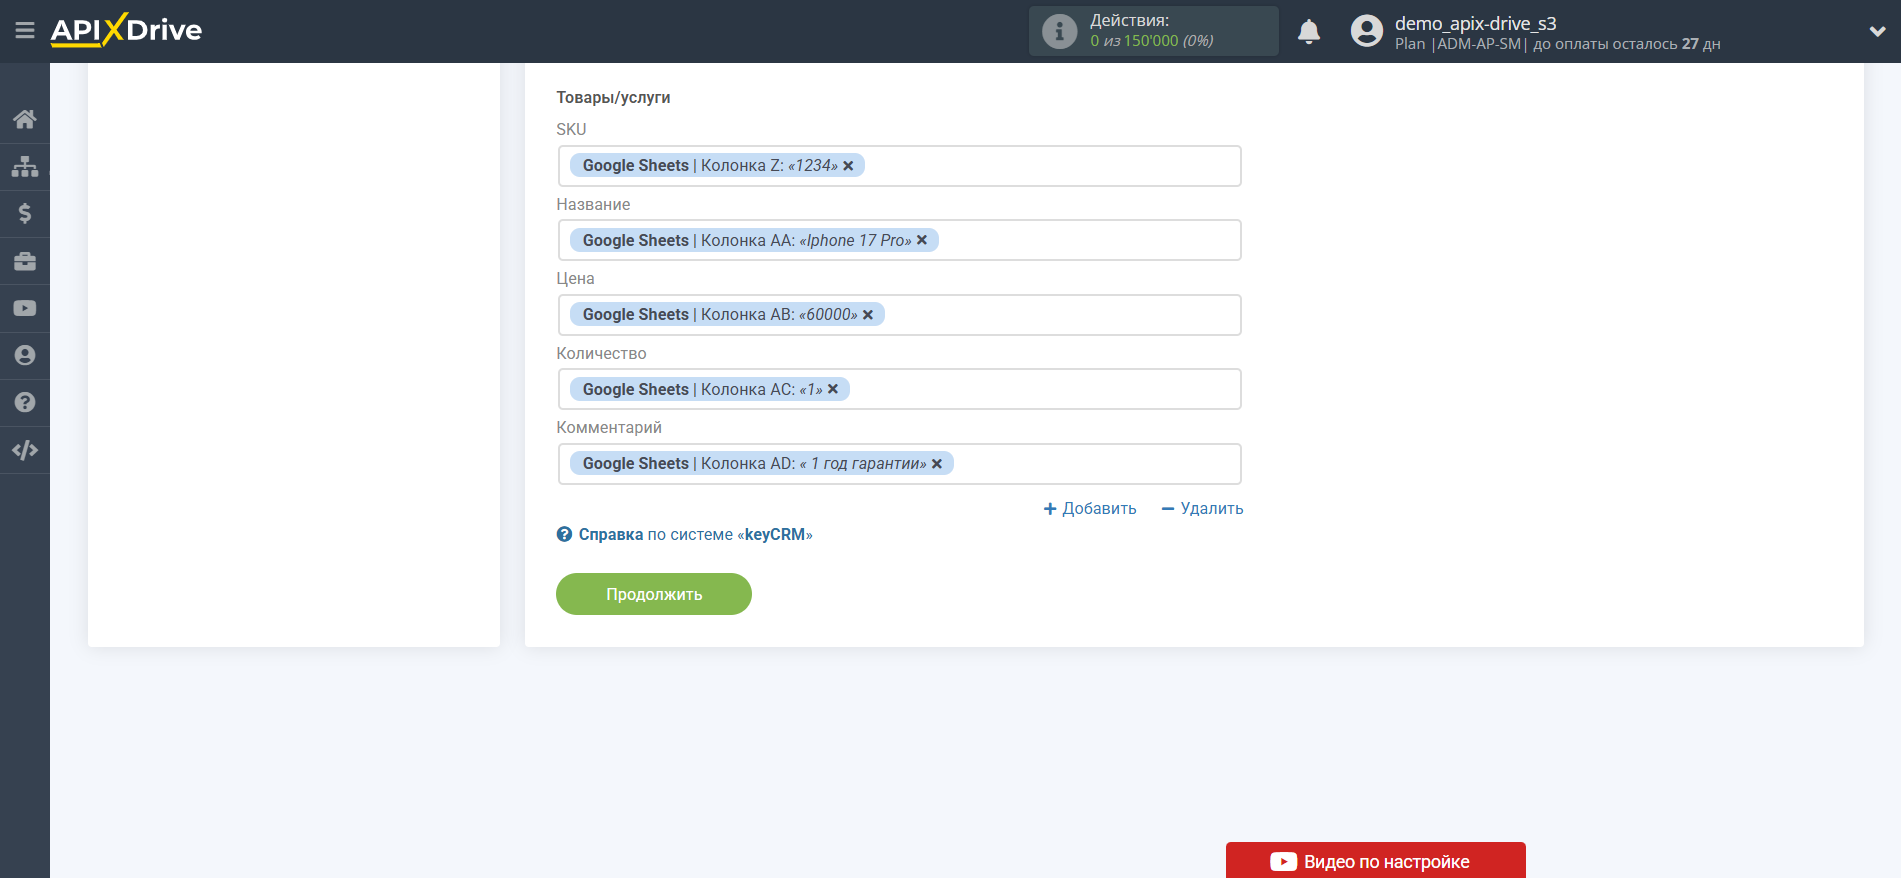Click Добавить to add a product
Screen dimensions: 1901x878
(x=1090, y=508)
